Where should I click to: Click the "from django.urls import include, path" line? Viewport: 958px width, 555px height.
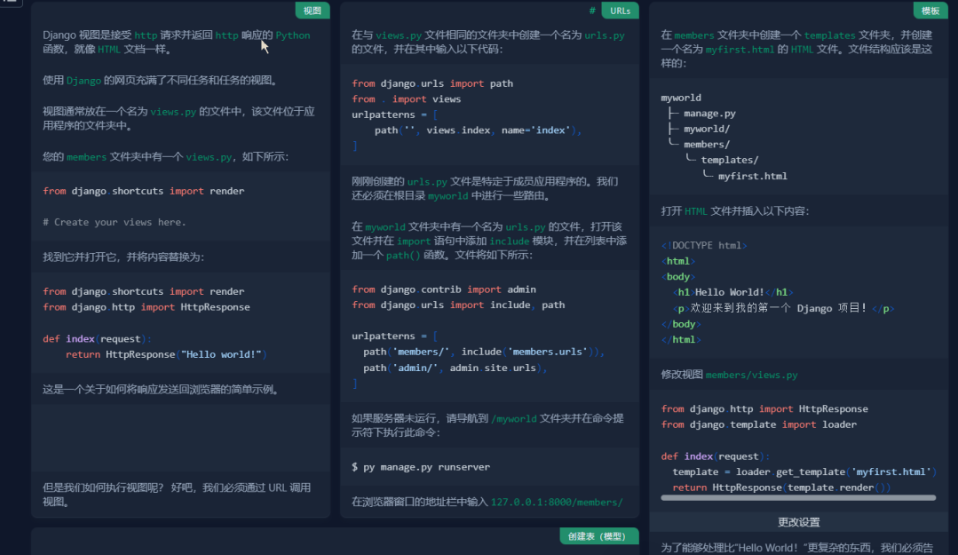[x=458, y=305]
